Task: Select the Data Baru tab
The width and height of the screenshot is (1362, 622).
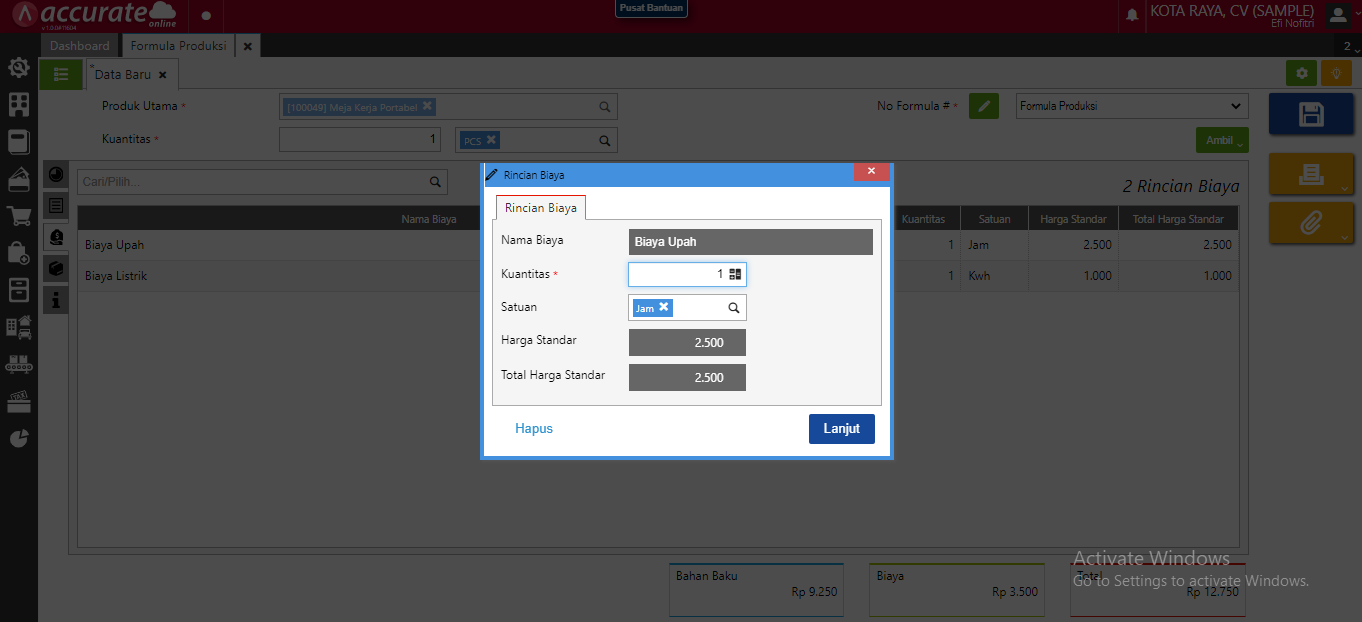Action: click(x=123, y=75)
